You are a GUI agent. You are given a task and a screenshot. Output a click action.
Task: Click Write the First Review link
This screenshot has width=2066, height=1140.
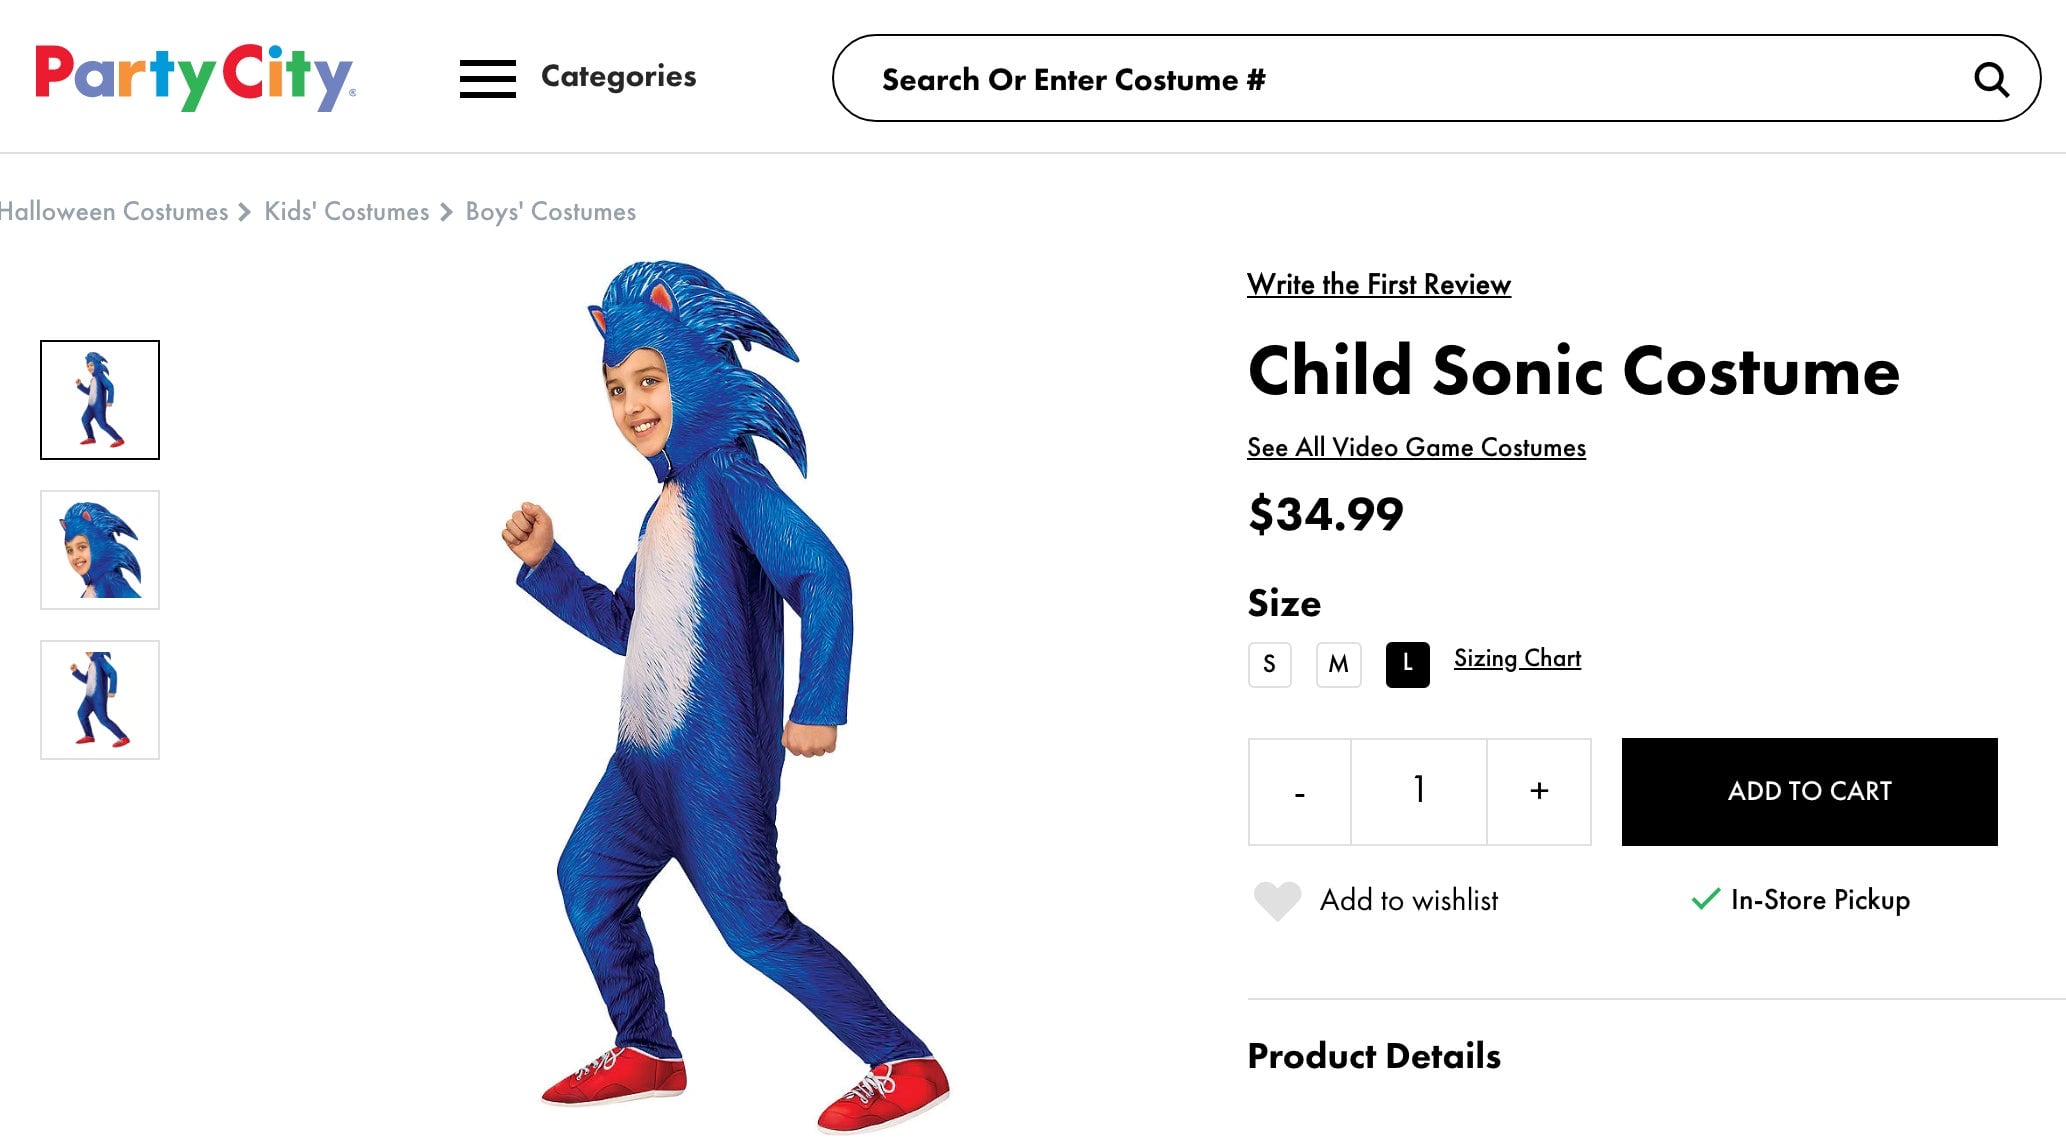(1378, 285)
